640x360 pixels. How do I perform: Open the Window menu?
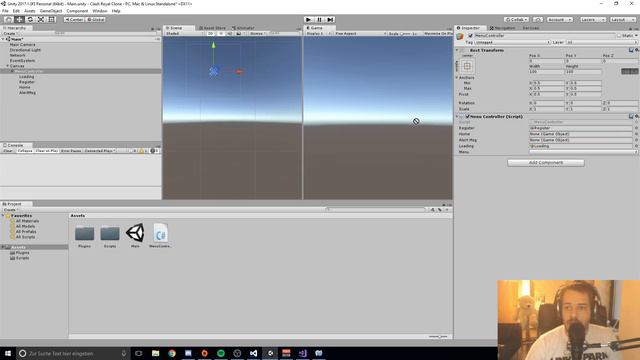100,11
